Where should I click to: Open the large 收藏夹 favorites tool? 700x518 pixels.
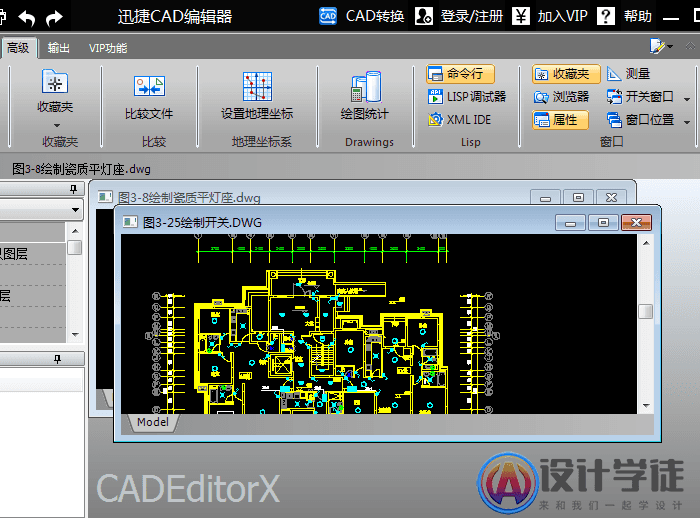click(55, 91)
